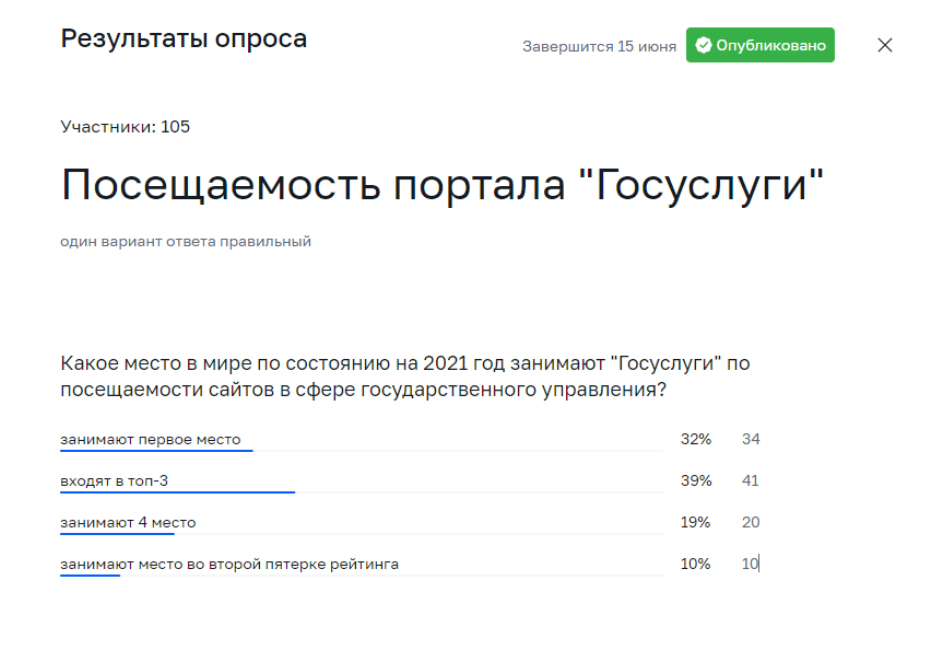937x661 pixels.
Task: Click checkmark icon in Опубликовано badge
Action: click(x=703, y=45)
